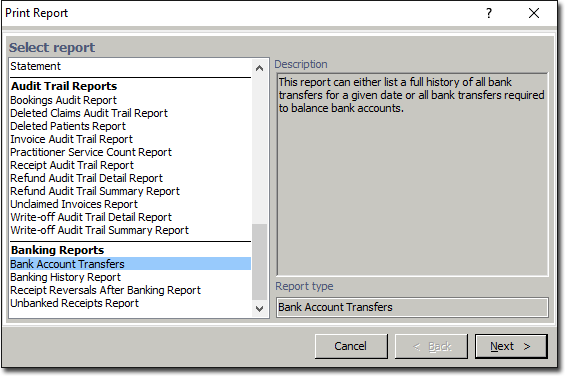Click the report list scroll down arrow
565x376 pixels.
point(259,309)
